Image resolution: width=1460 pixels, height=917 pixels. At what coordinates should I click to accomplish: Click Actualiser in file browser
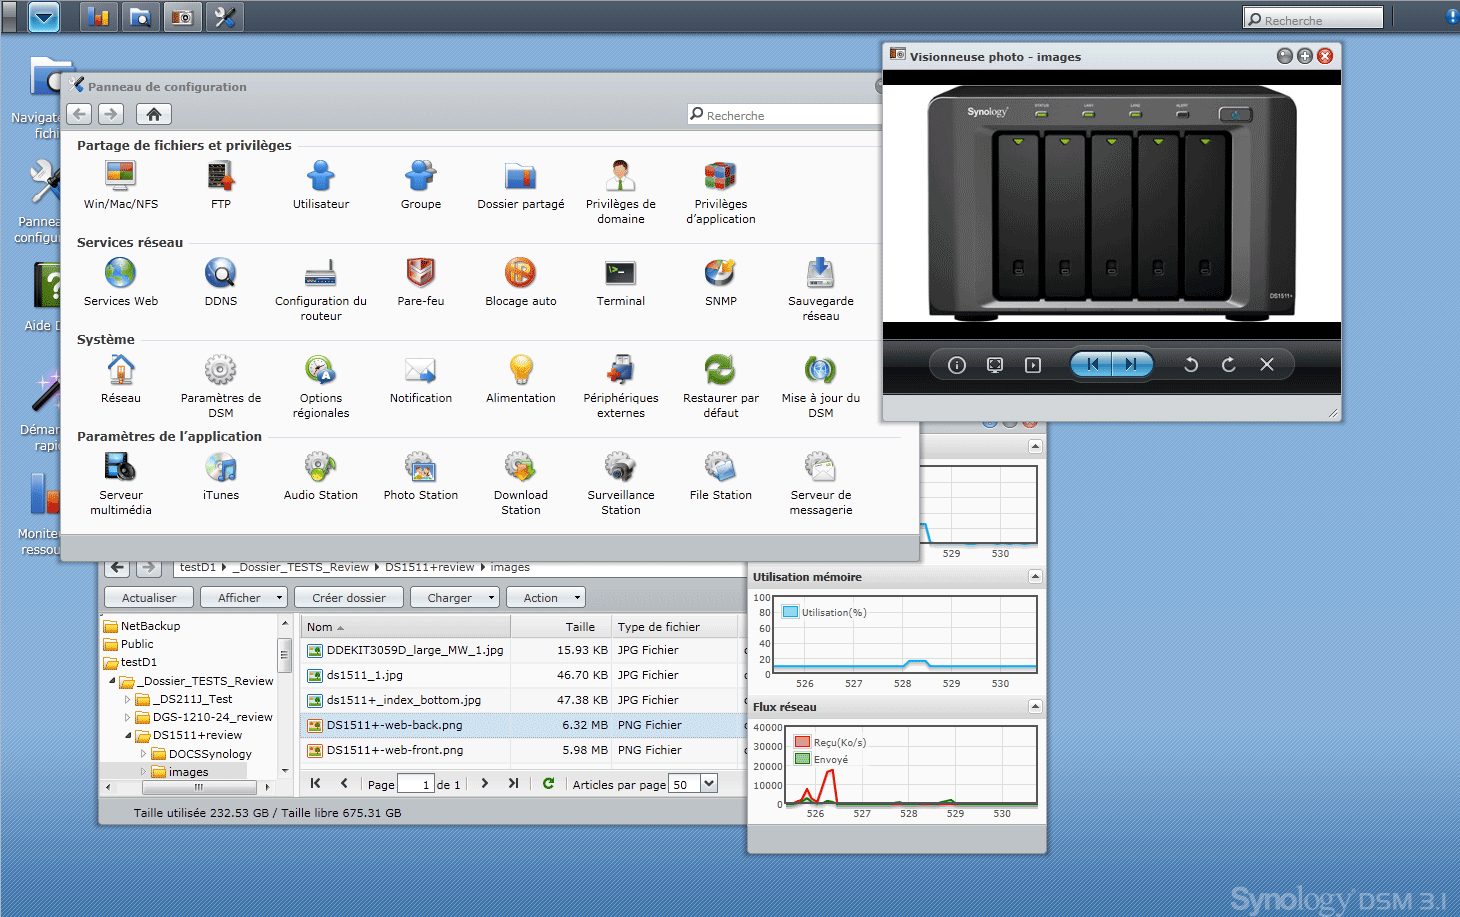[x=149, y=598]
